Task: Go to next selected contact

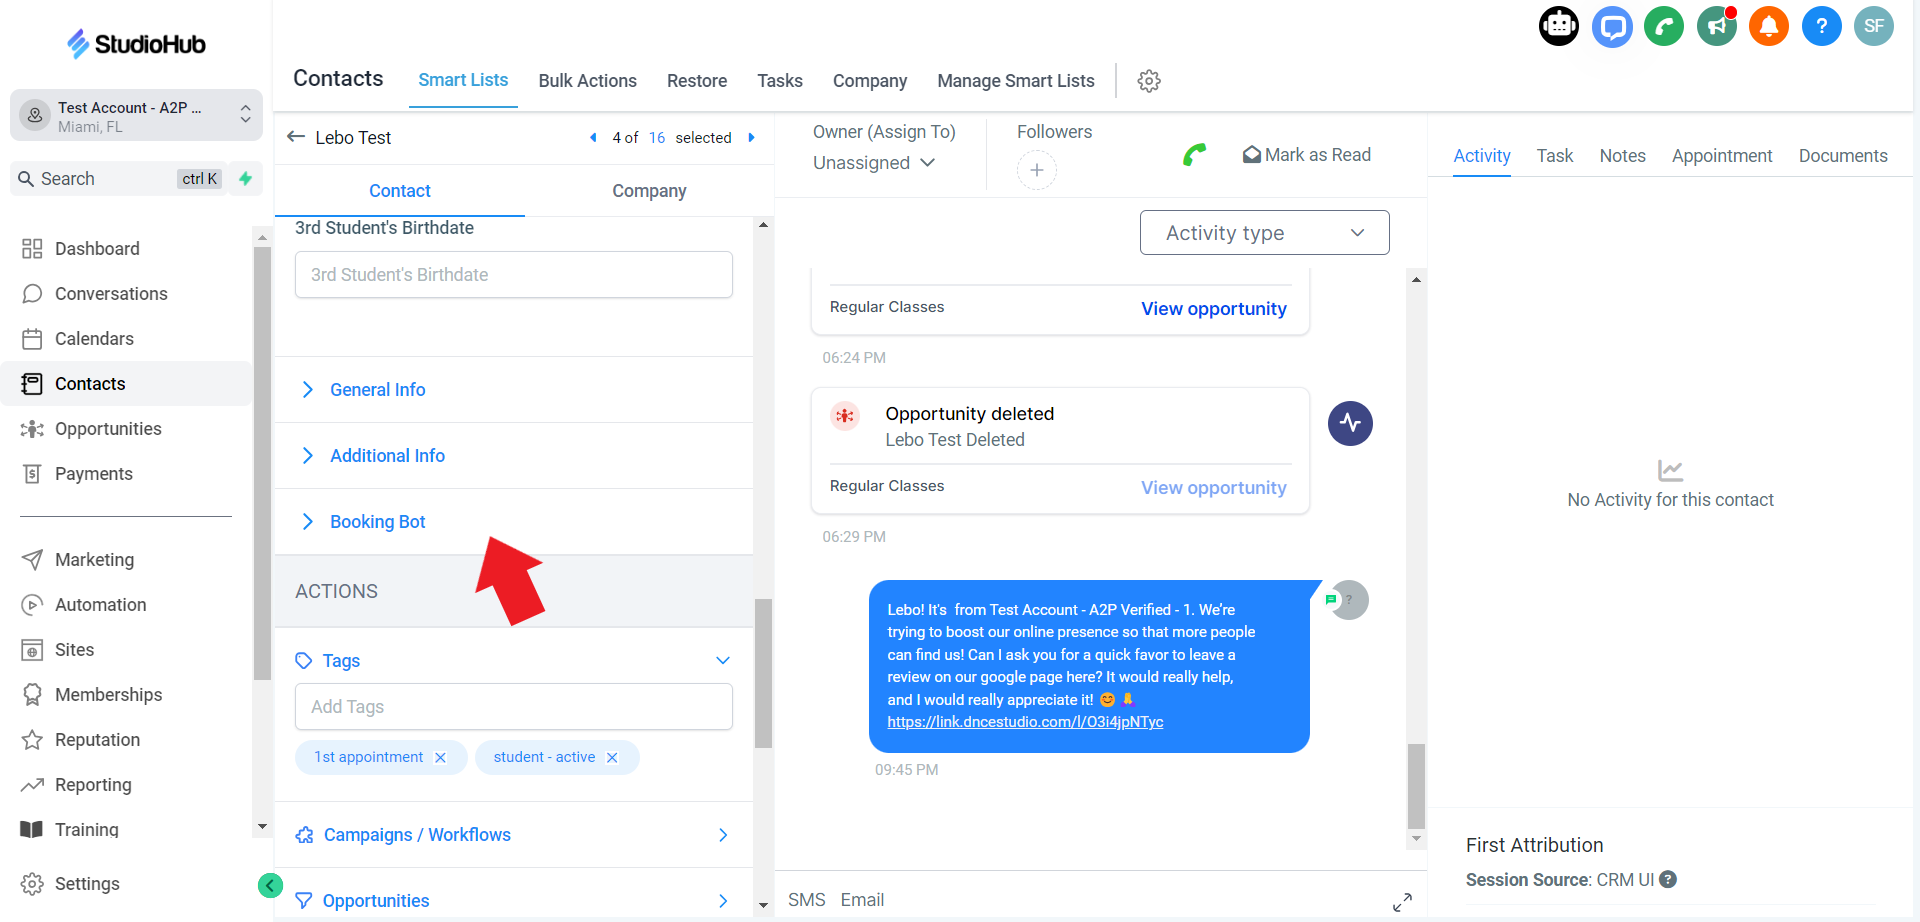Action: pyautogui.click(x=751, y=138)
